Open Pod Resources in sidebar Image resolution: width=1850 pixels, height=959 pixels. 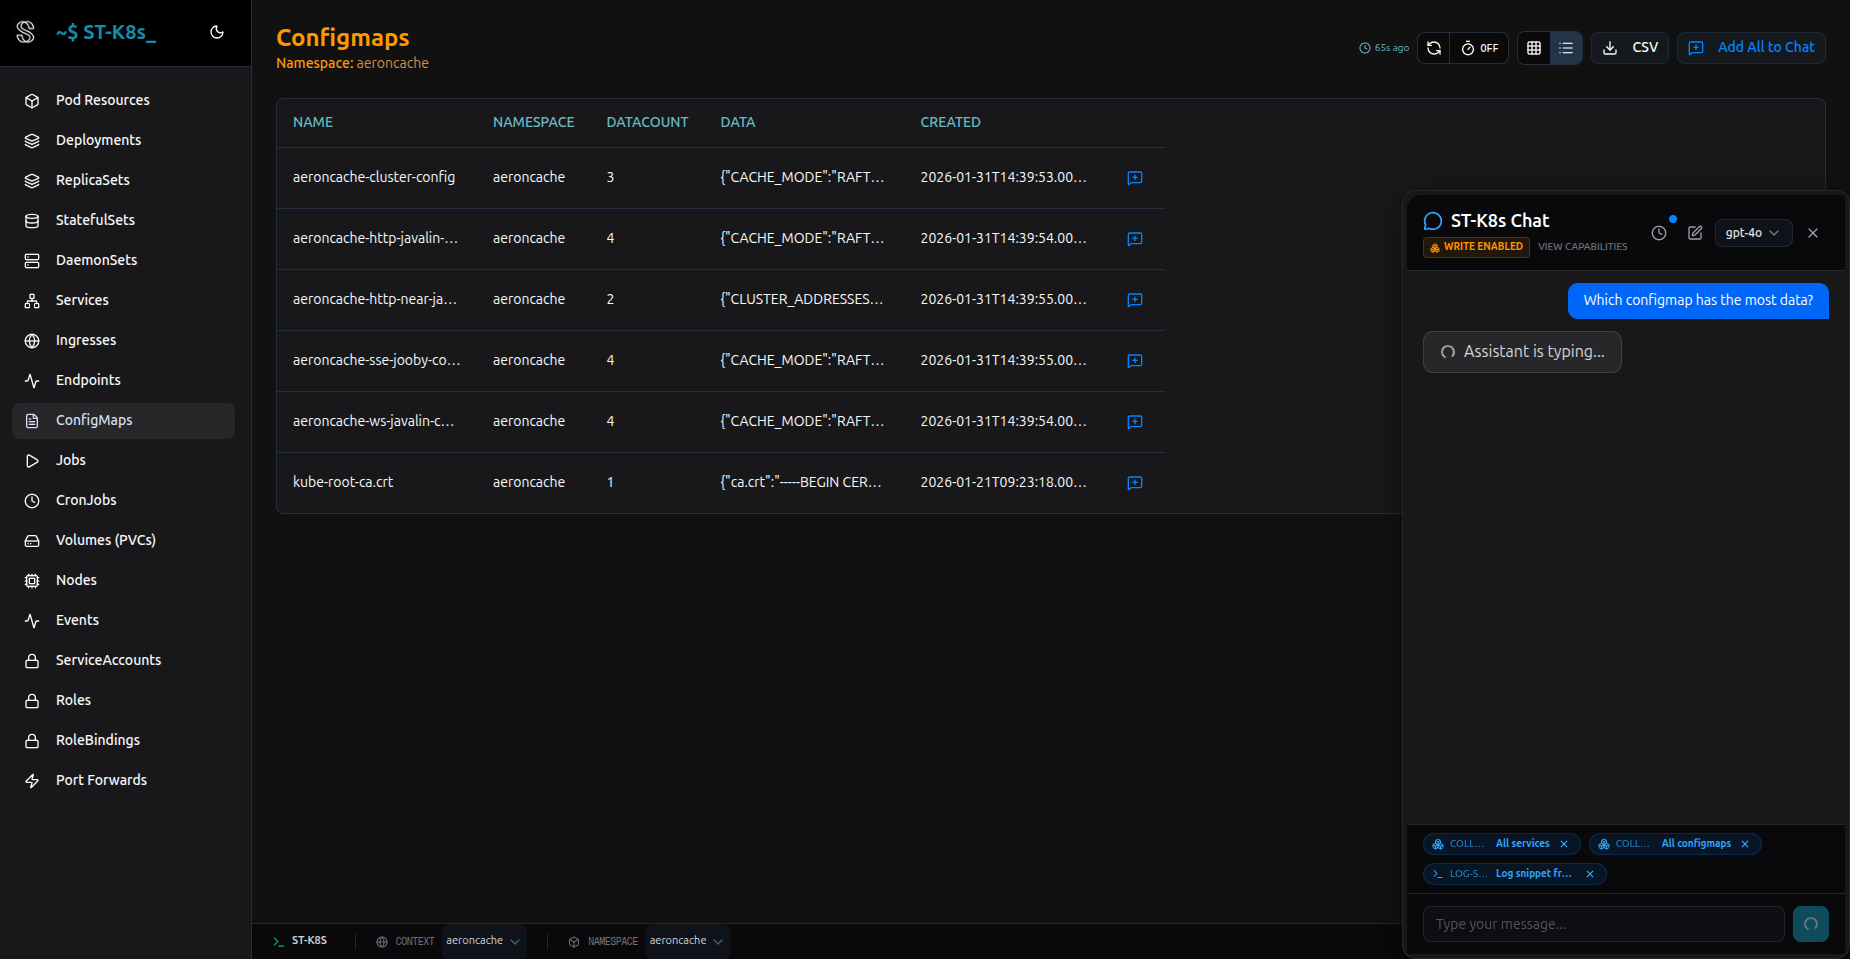point(124,100)
